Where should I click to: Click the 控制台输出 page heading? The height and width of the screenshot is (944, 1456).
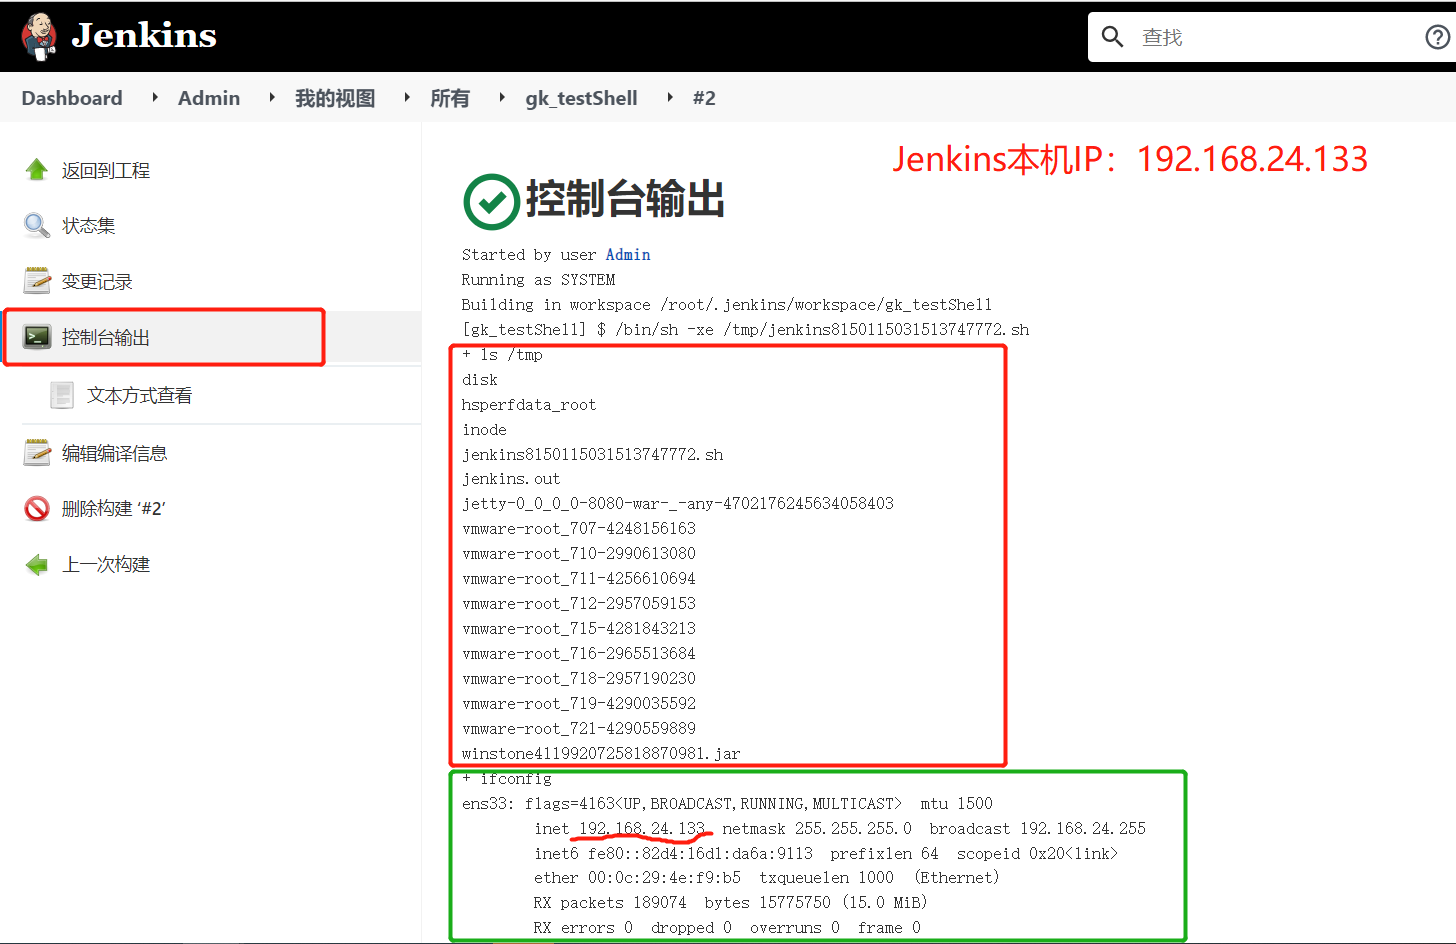coord(625,199)
